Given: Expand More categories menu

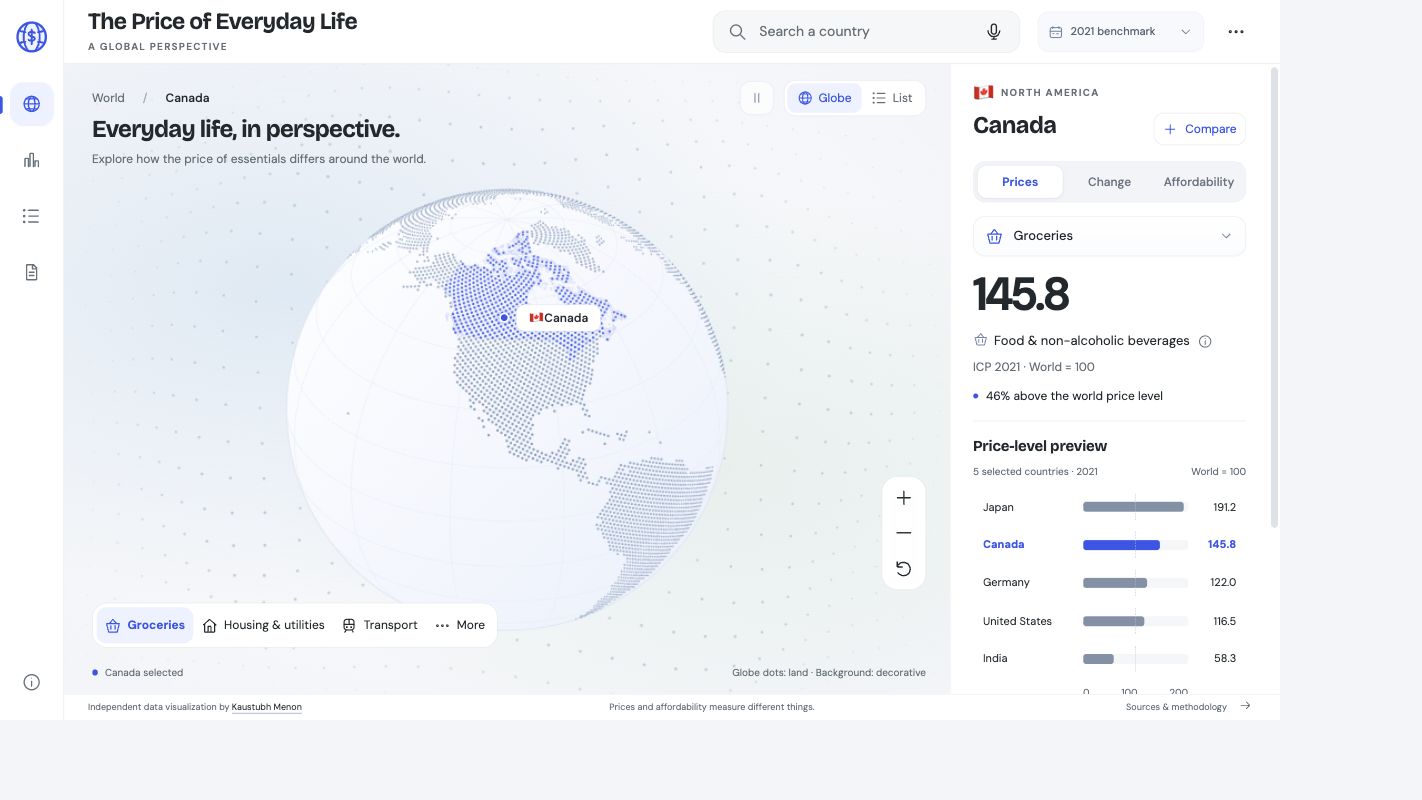Looking at the screenshot, I should 460,625.
